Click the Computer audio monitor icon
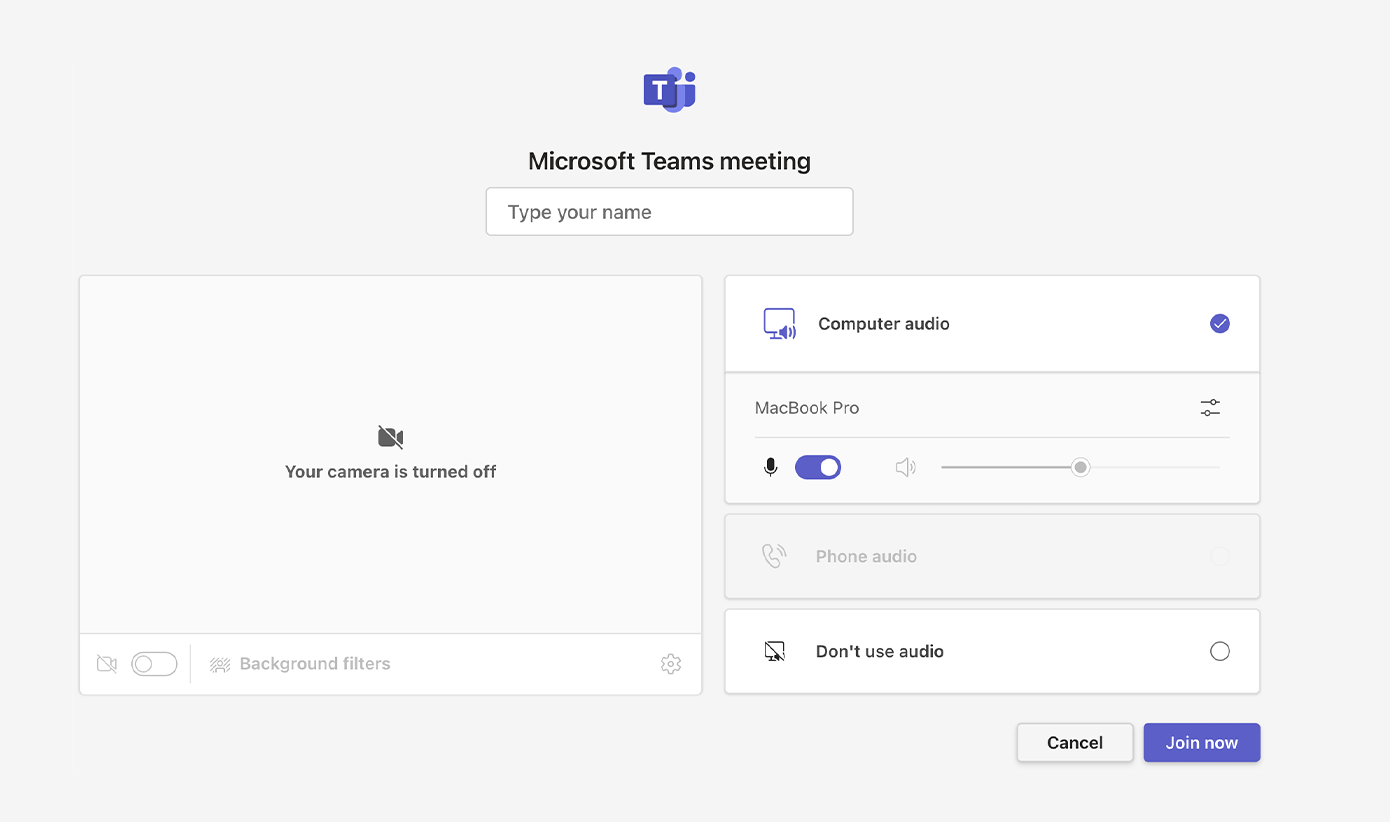 (779, 324)
